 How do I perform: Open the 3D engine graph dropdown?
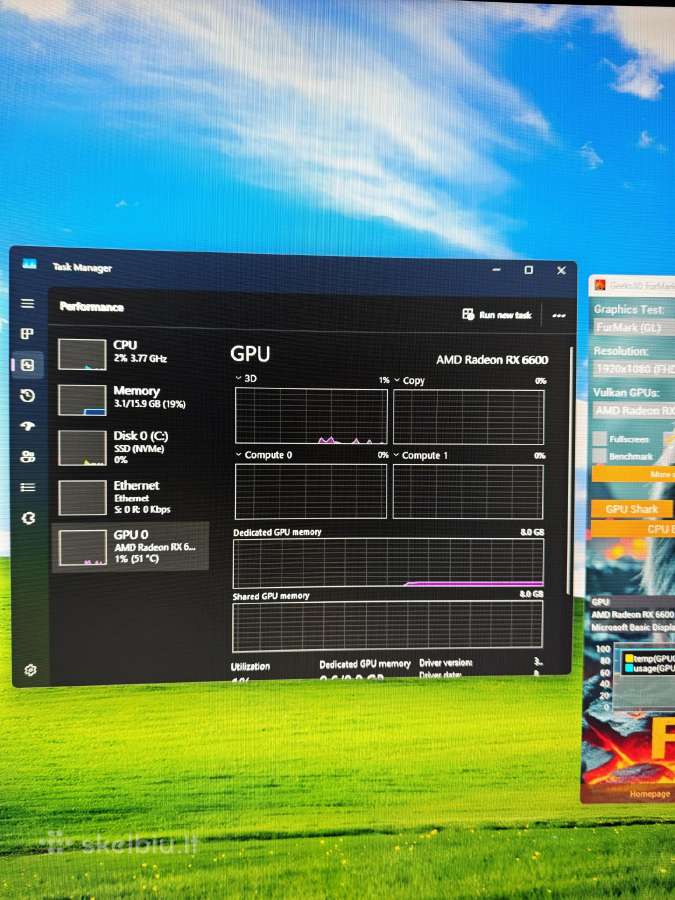click(x=239, y=378)
